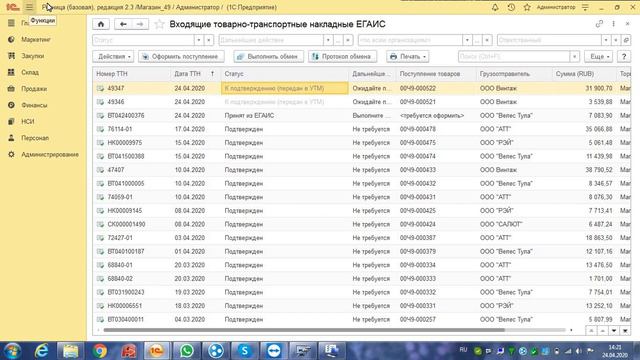The height and width of the screenshot is (360, 640).
Task: Open the Windows Start button
Action: pyautogui.click(x=12, y=351)
